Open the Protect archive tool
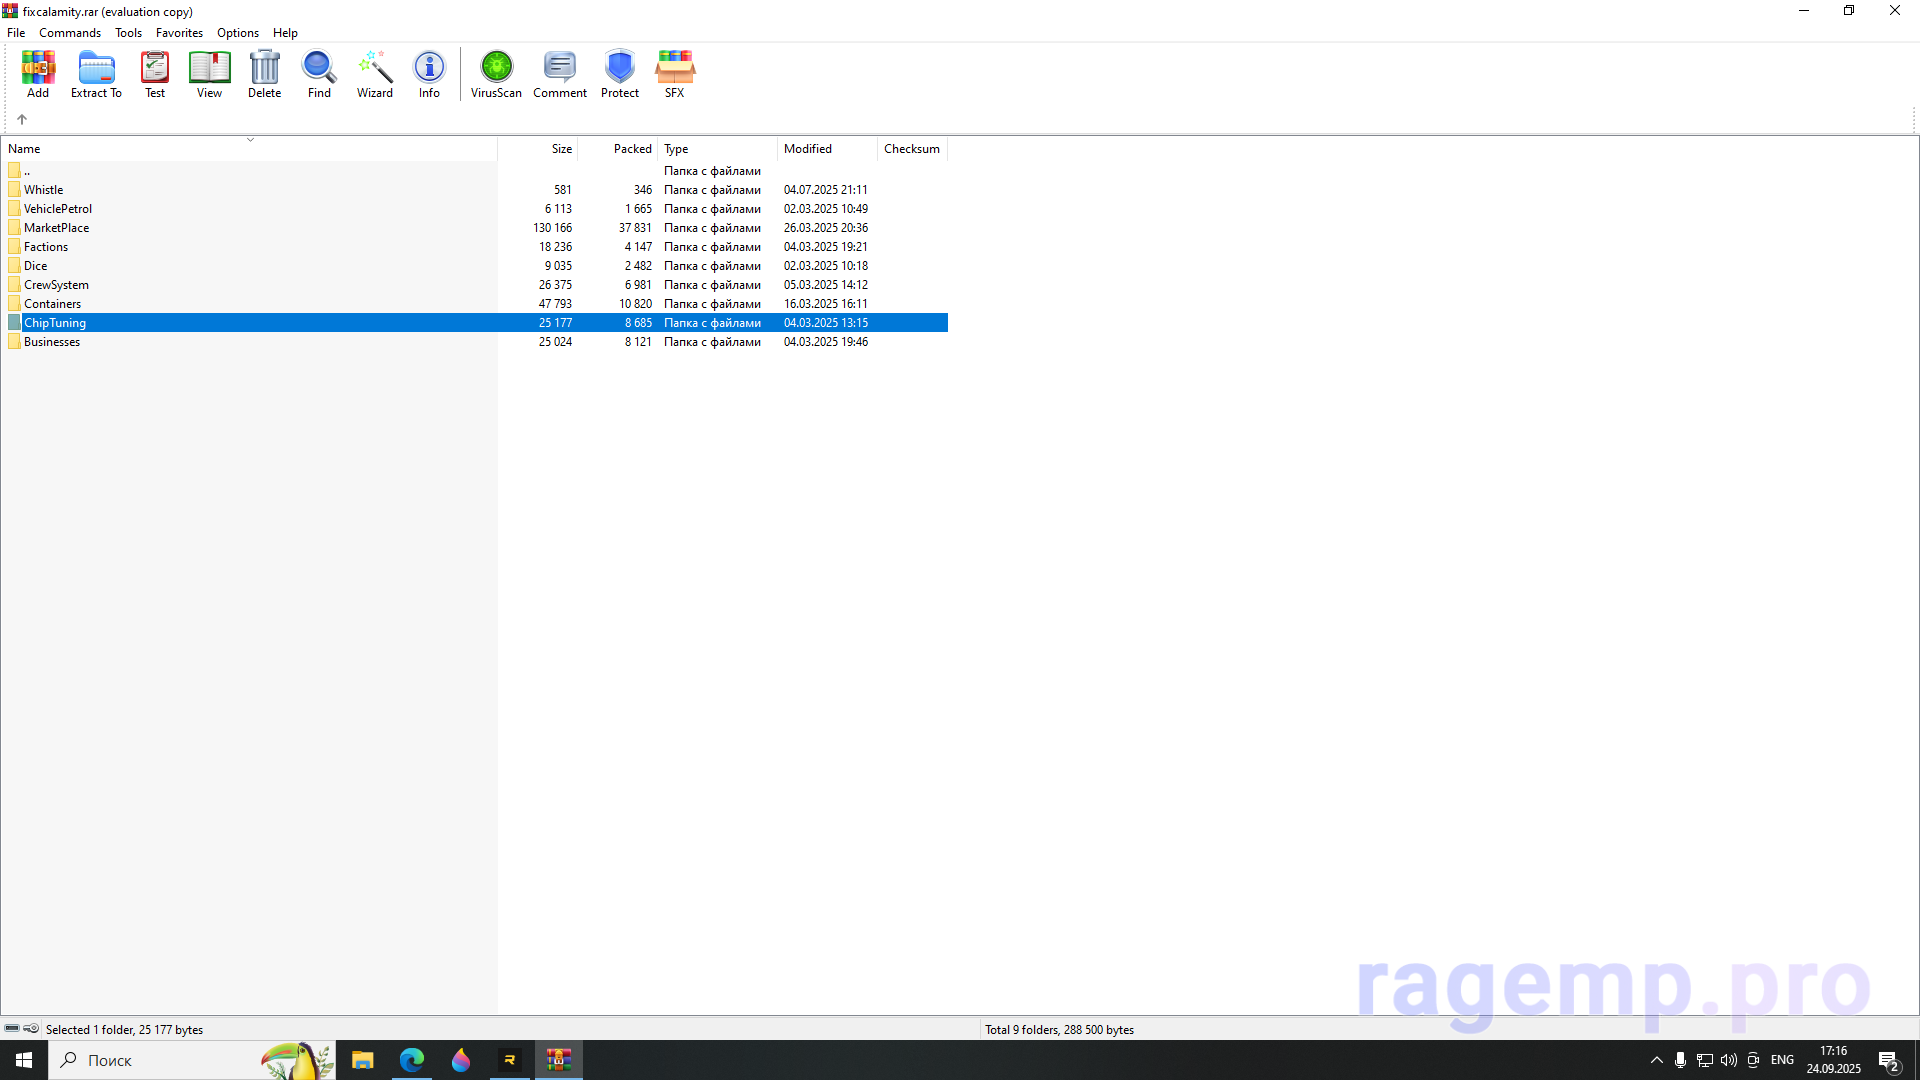The width and height of the screenshot is (1920, 1080). (x=619, y=74)
